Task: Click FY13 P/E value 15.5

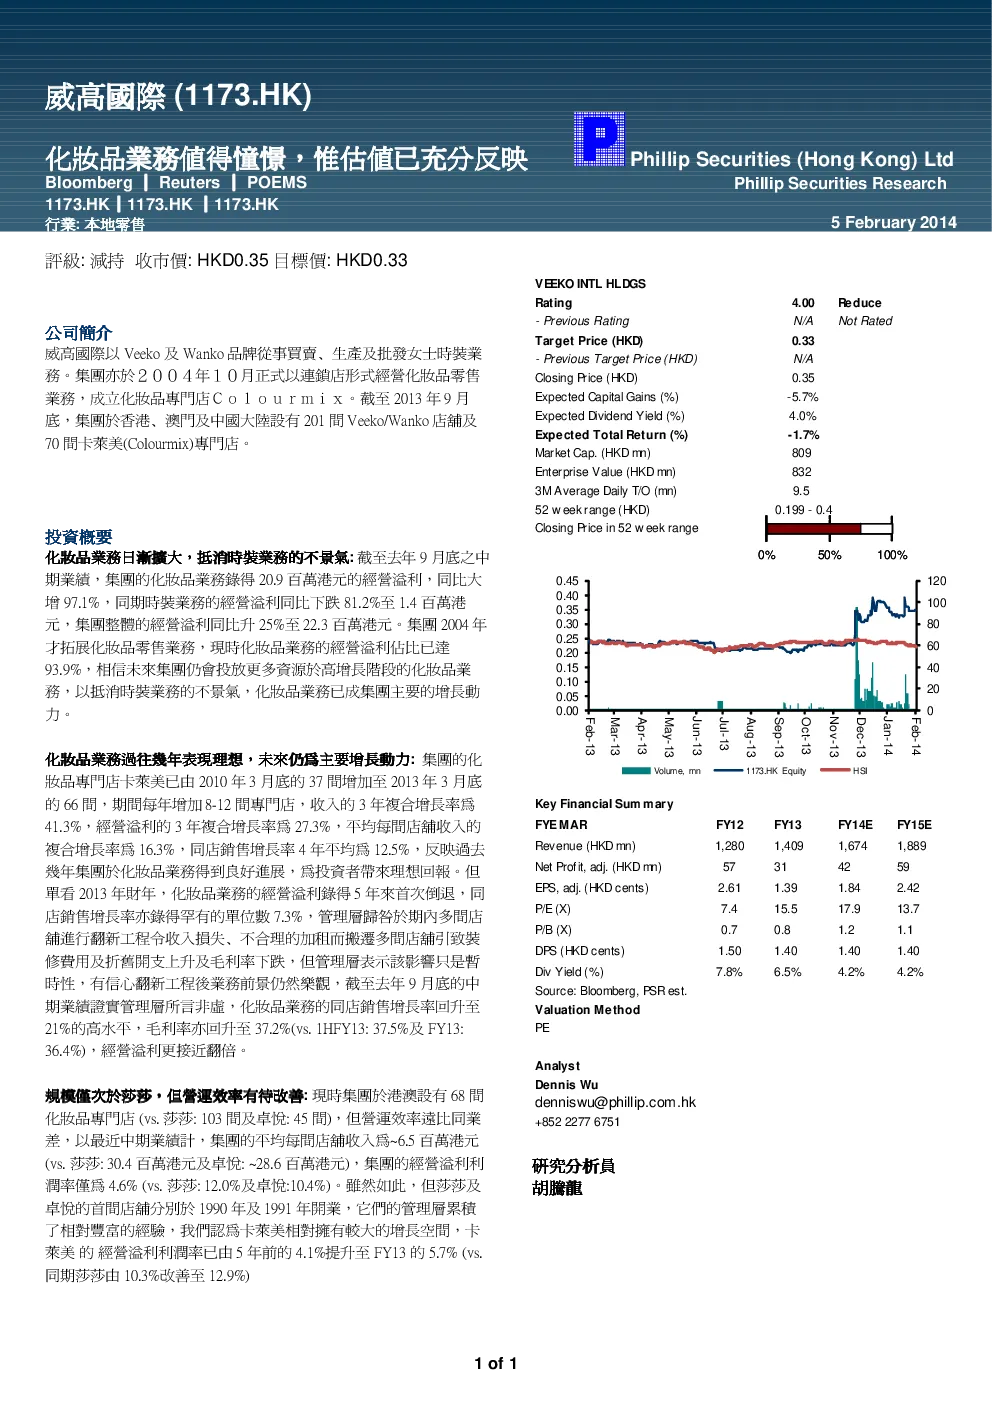Action: coord(786,909)
